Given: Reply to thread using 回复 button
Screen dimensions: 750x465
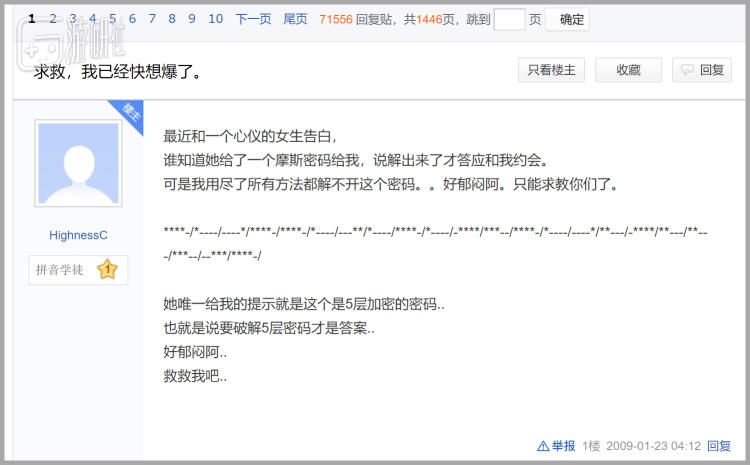Looking at the screenshot, I should pyautogui.click(x=702, y=70).
